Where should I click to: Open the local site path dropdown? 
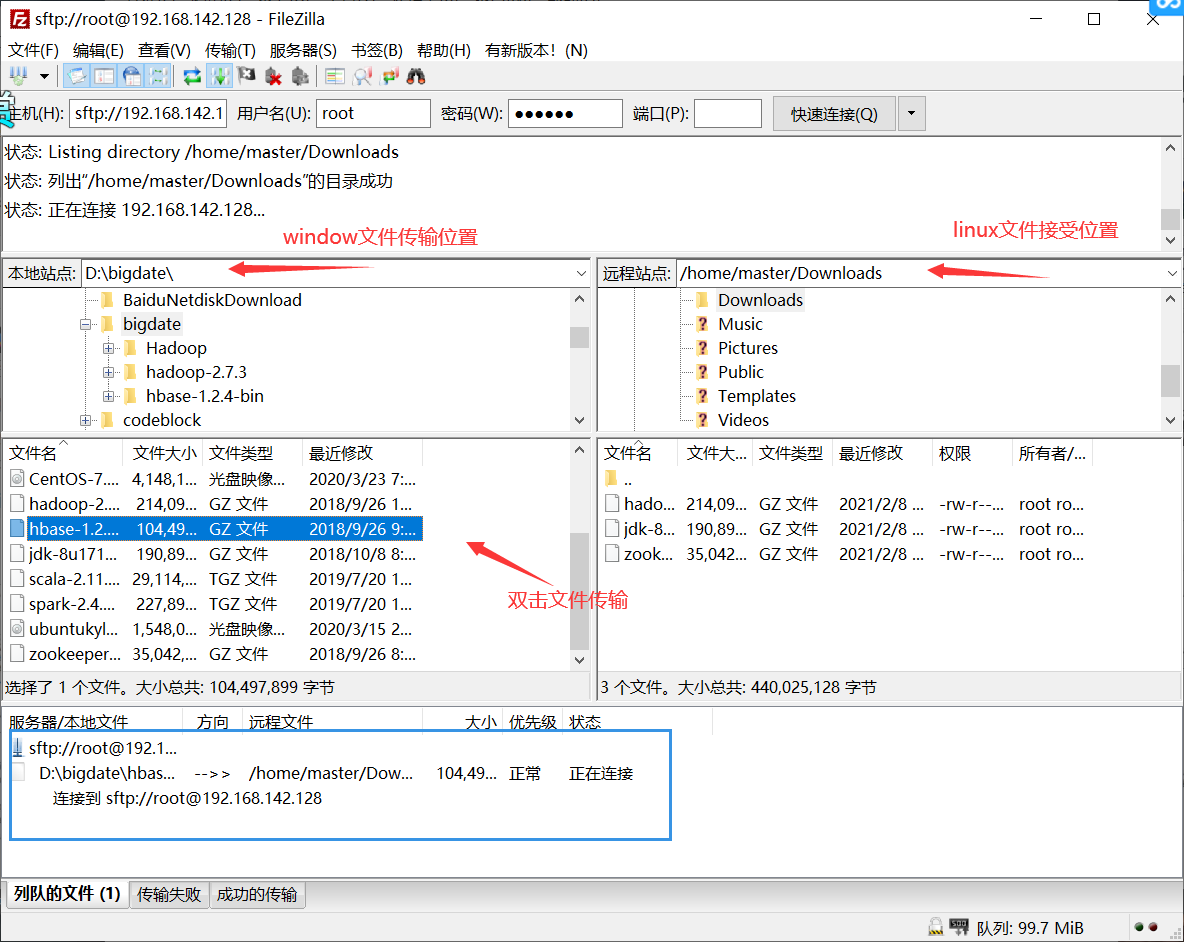(581, 273)
